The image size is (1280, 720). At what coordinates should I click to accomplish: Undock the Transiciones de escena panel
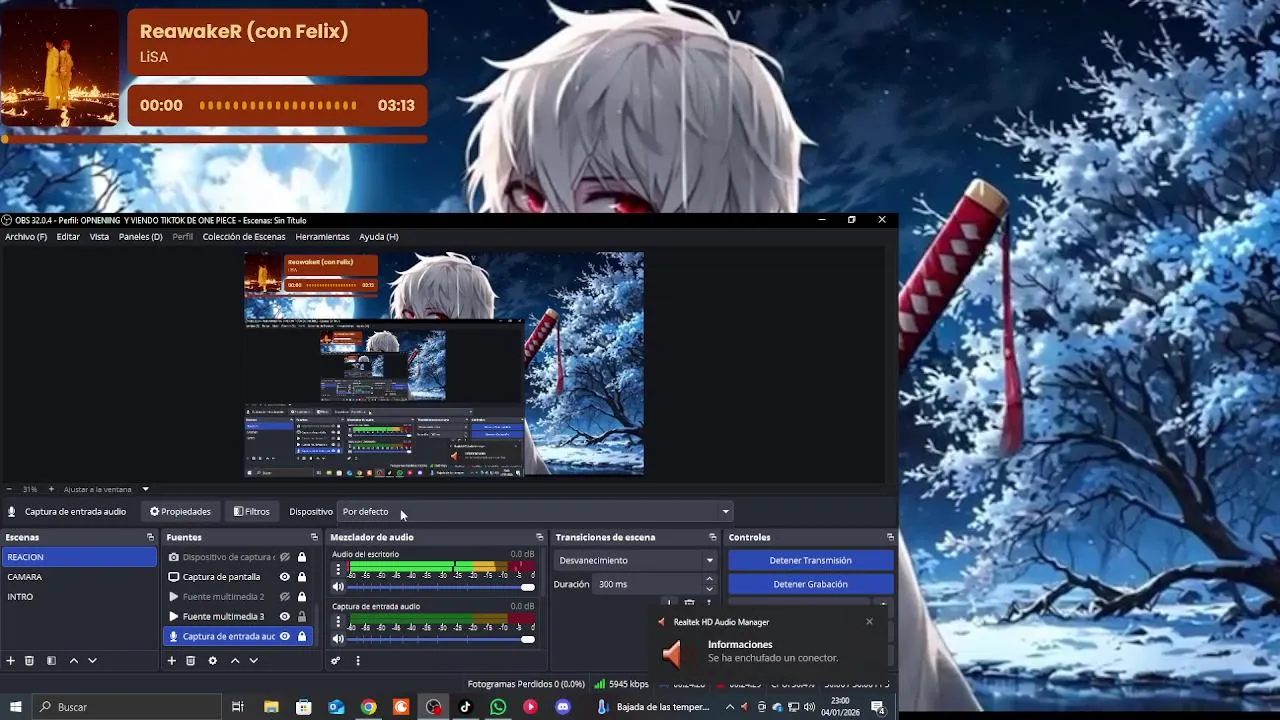pyautogui.click(x=713, y=537)
